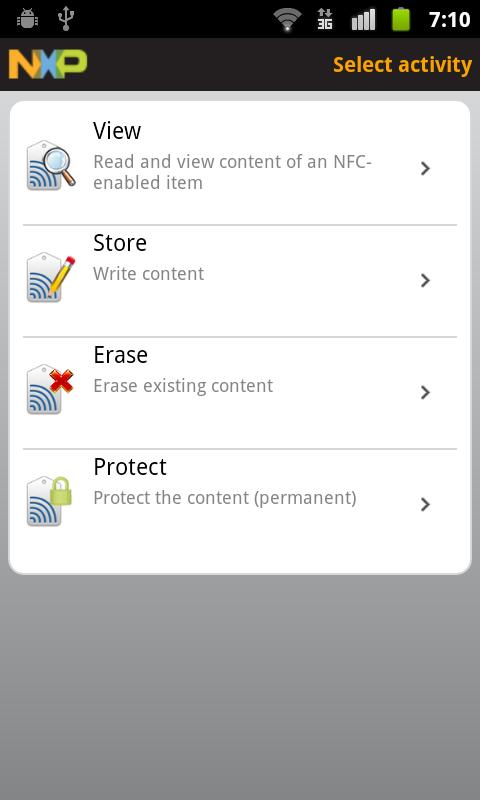This screenshot has width=480, height=800.
Task: Tap the 3G data transfer icon
Action: coord(325,19)
